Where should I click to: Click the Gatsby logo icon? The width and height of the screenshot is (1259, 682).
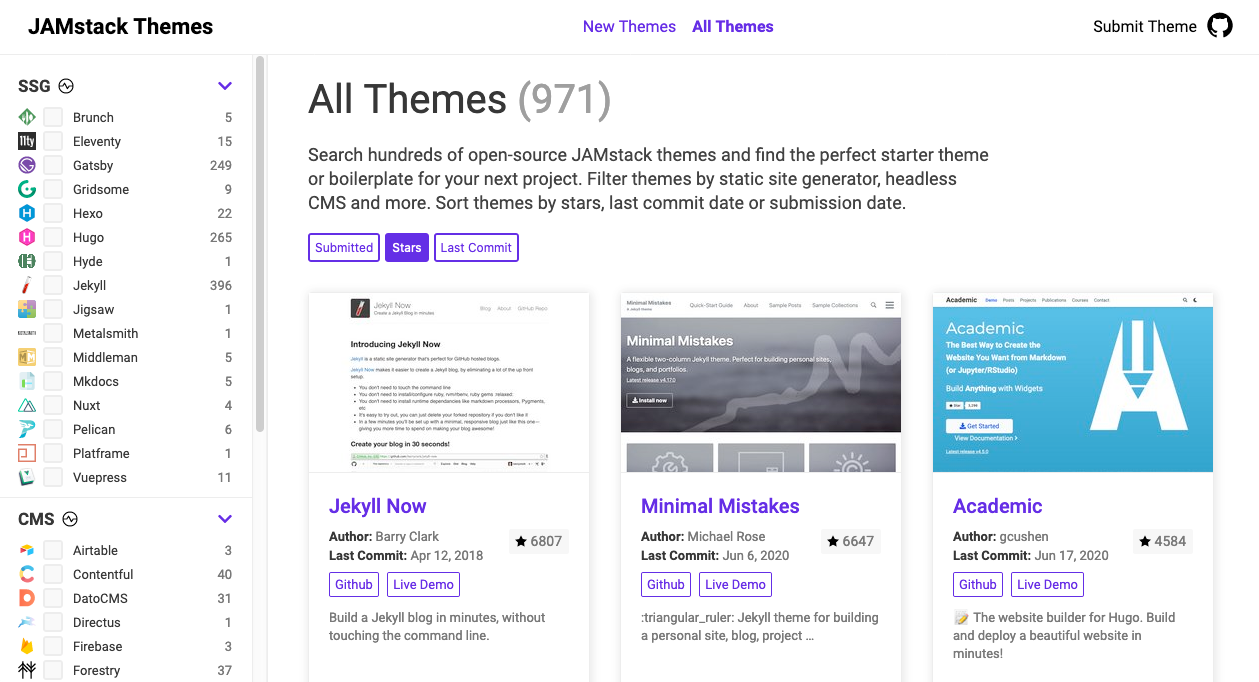[x=27, y=165]
